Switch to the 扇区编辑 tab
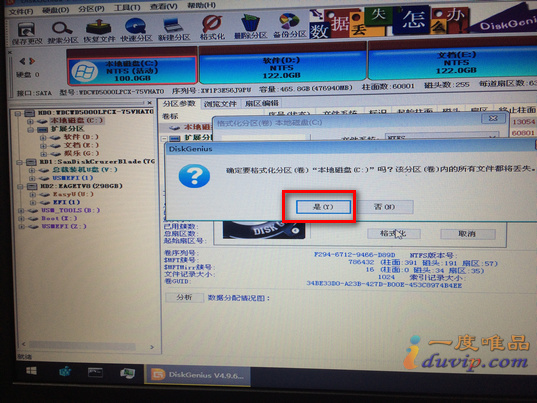Viewport: 537px width, 403px height. [x=262, y=103]
